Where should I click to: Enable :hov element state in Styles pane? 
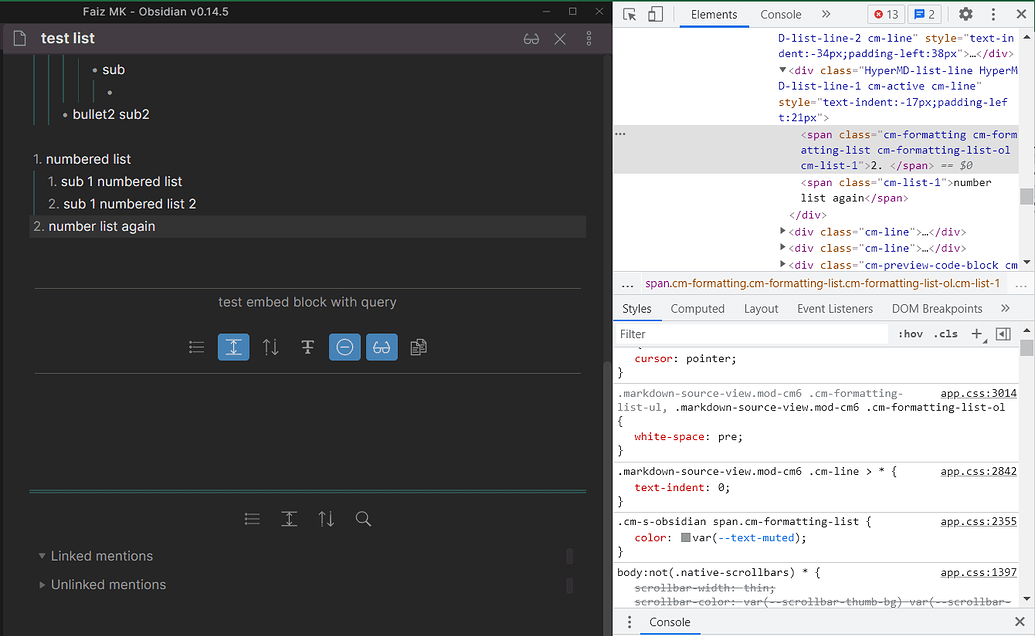click(x=910, y=333)
